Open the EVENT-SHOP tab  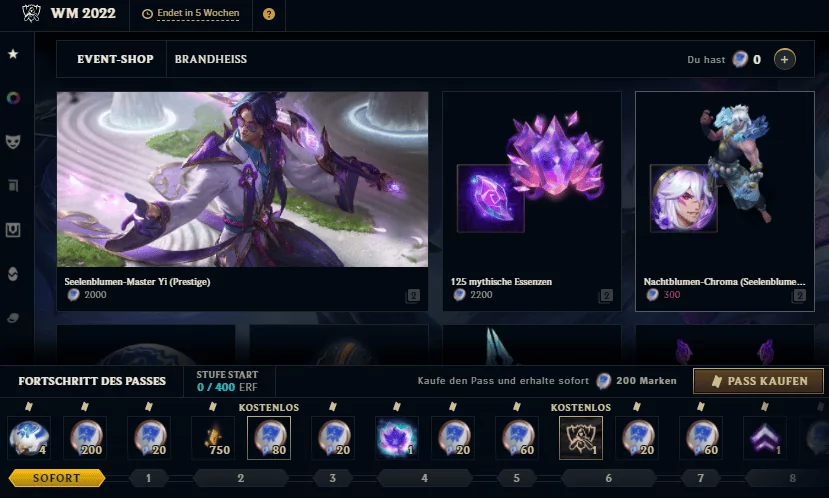click(115, 59)
